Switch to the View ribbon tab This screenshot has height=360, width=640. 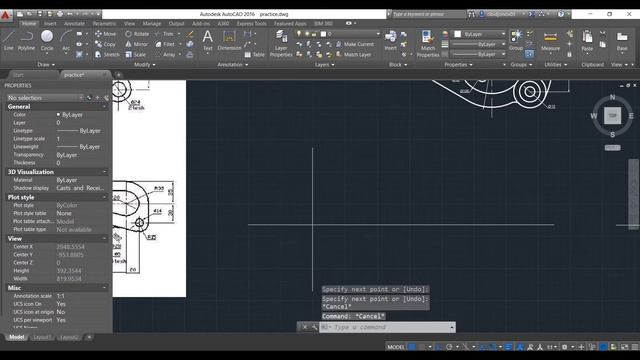[x=129, y=24]
